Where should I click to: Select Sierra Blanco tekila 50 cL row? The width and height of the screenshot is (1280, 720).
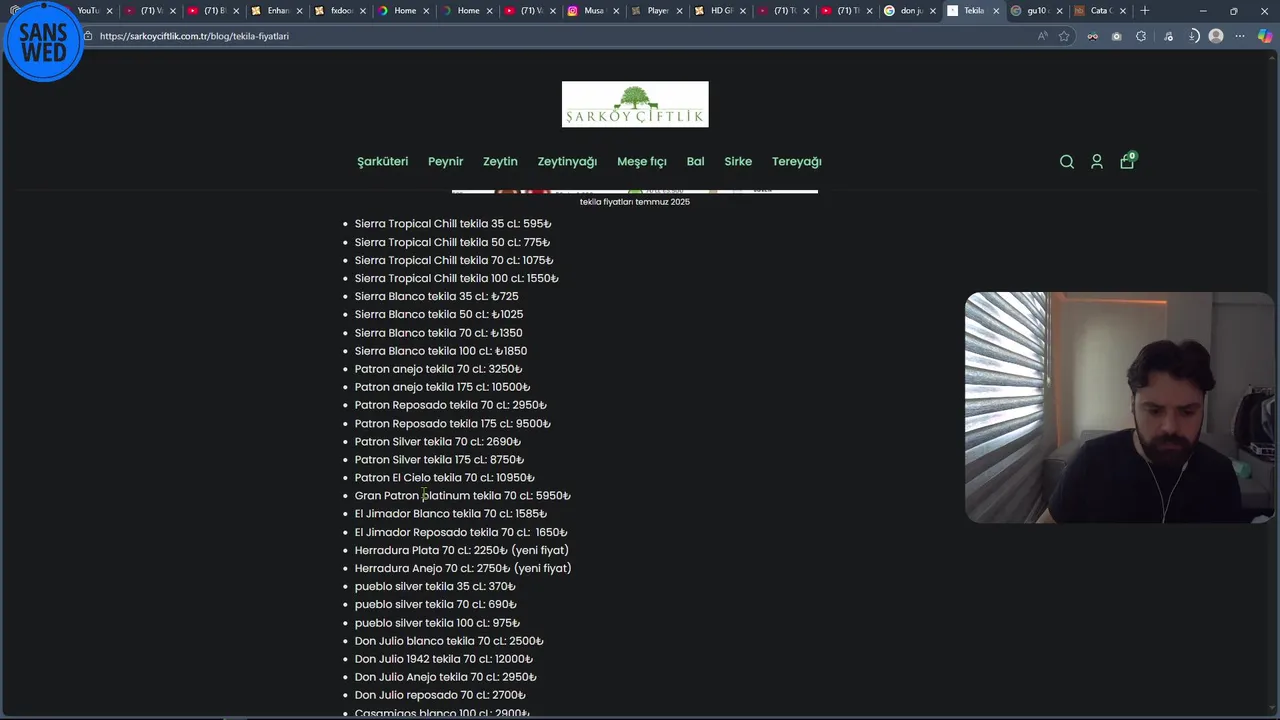tap(438, 314)
